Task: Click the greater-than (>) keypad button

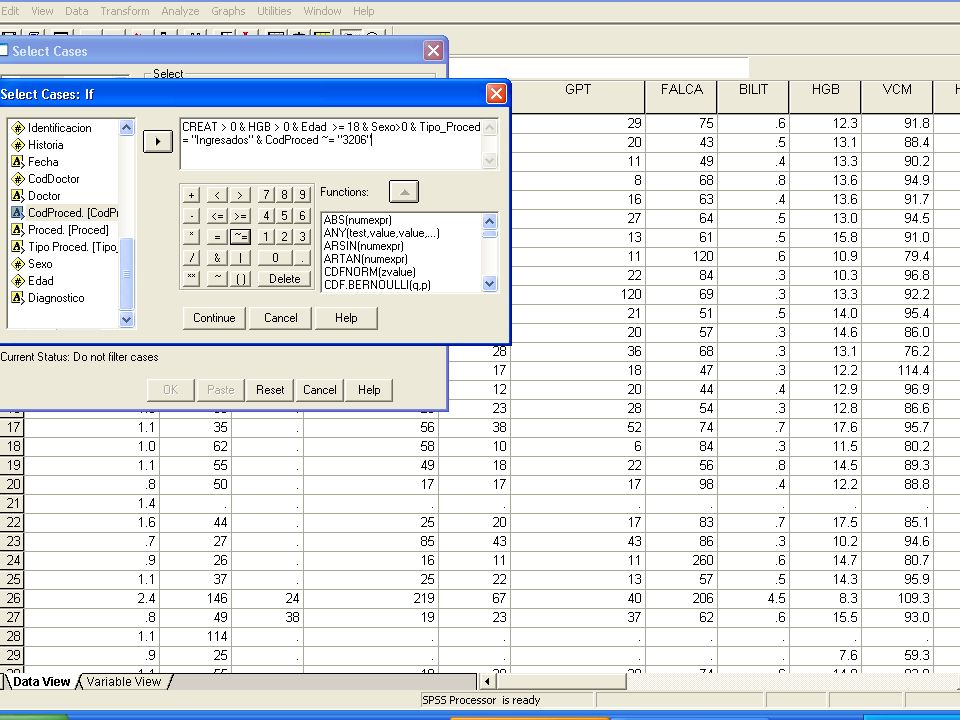Action: coord(240,195)
